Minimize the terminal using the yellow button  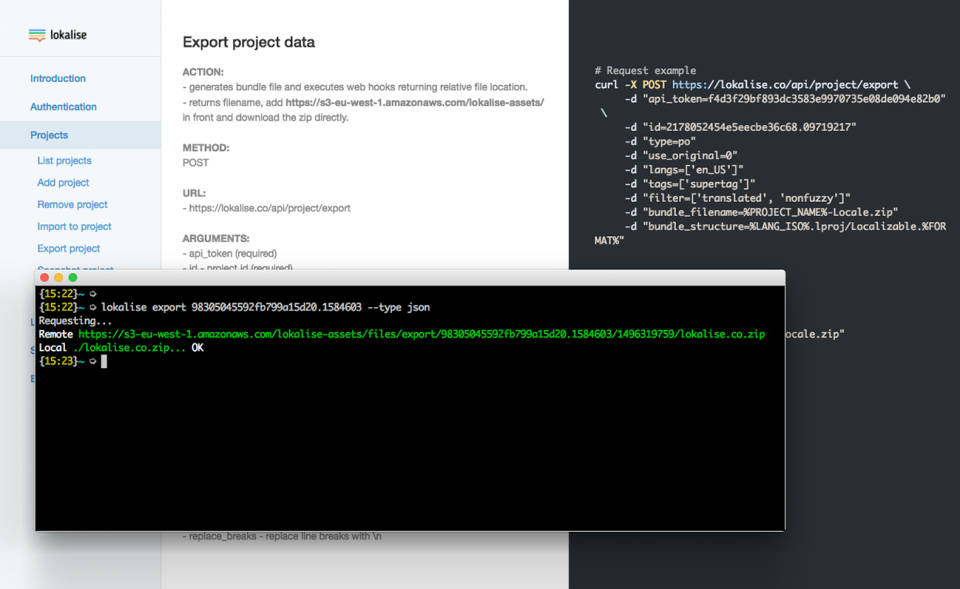pos(59,278)
